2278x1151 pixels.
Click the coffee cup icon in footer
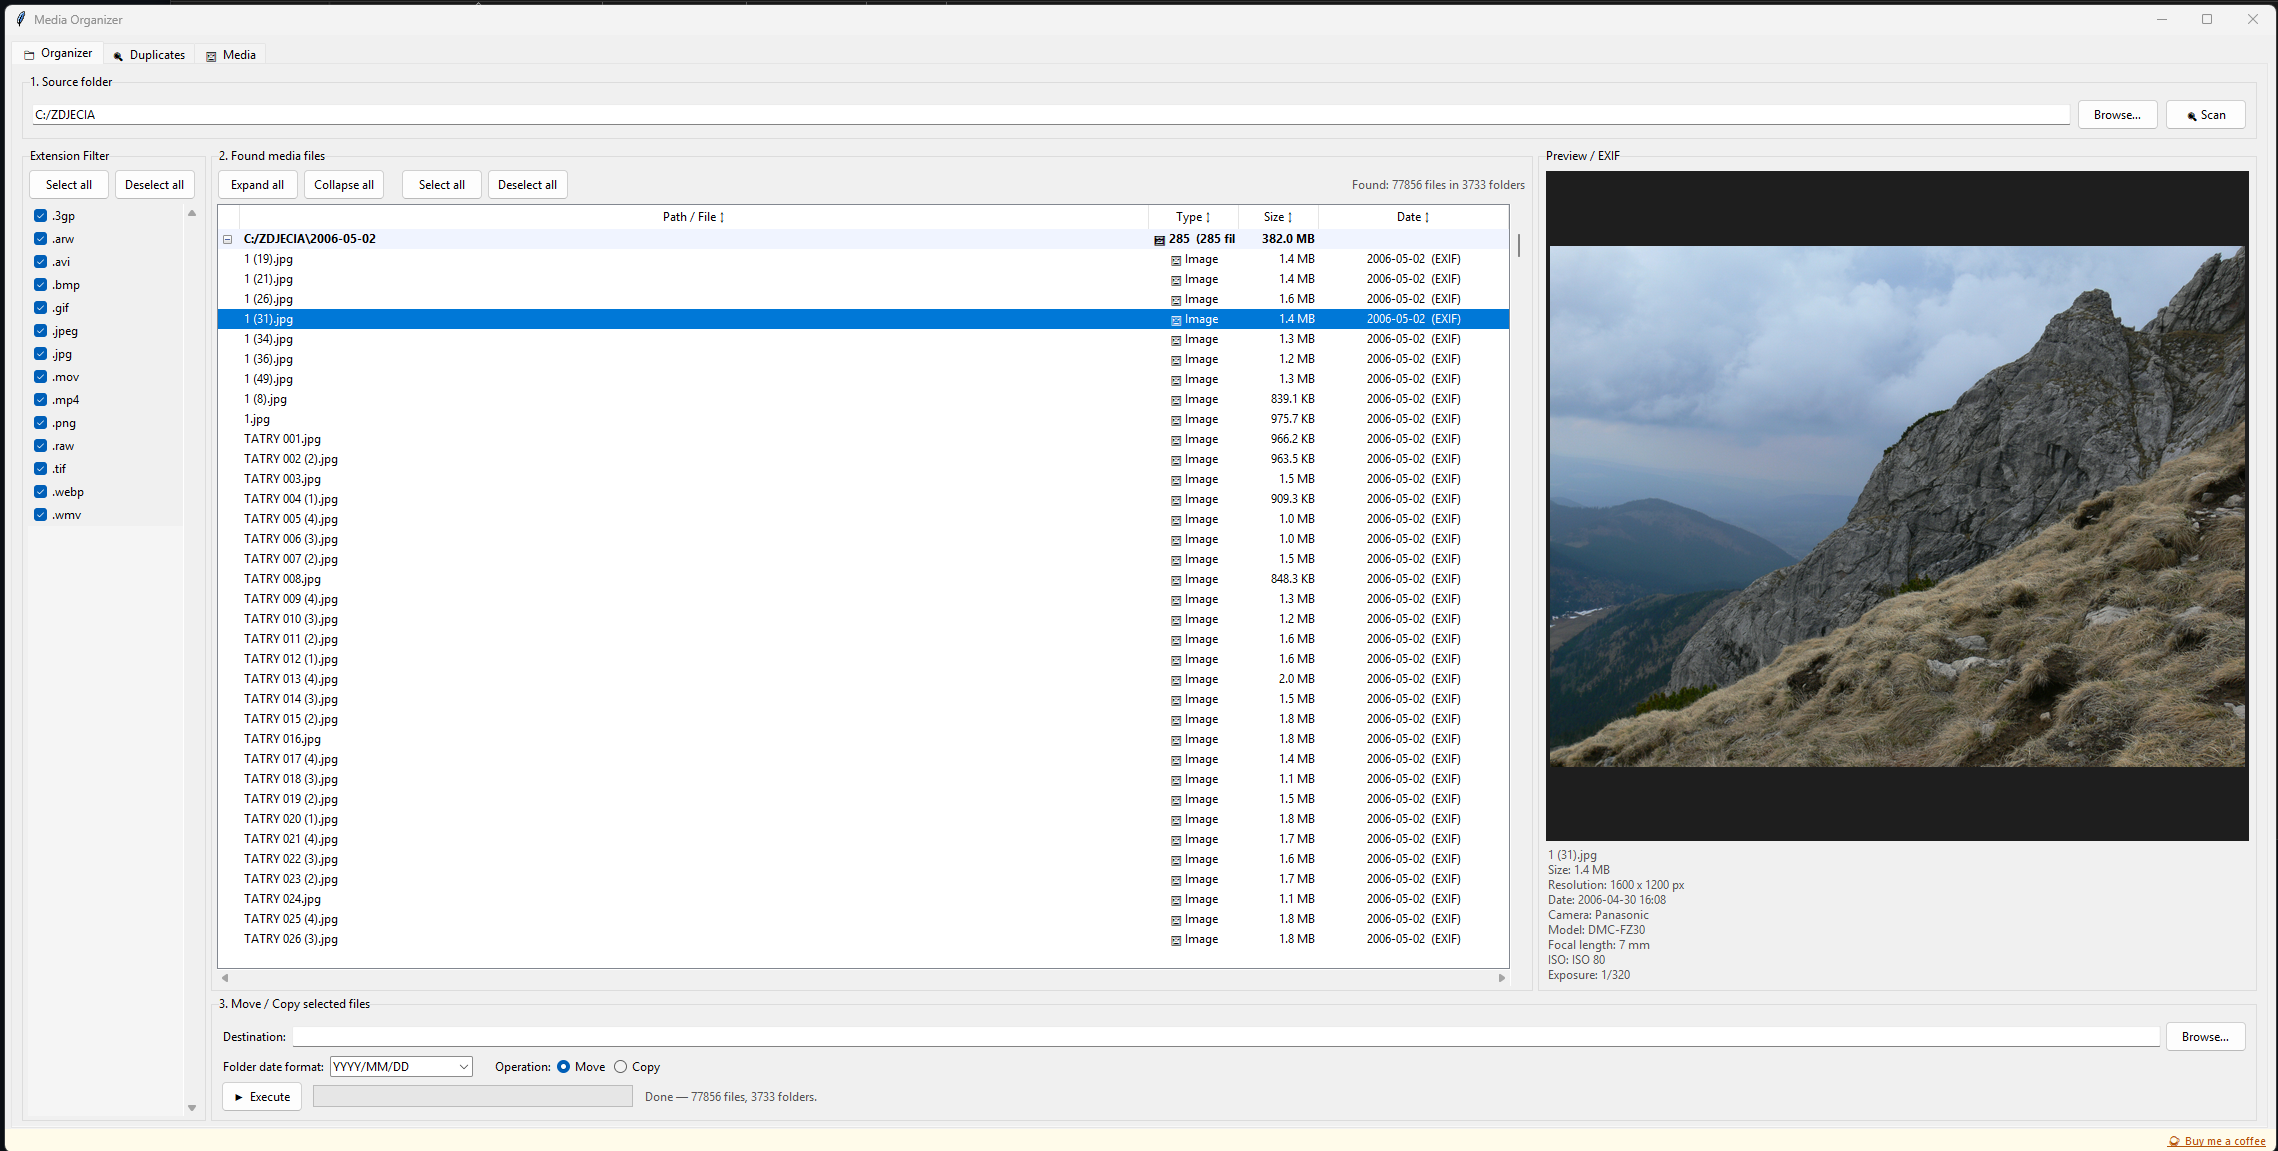pyautogui.click(x=2174, y=1141)
